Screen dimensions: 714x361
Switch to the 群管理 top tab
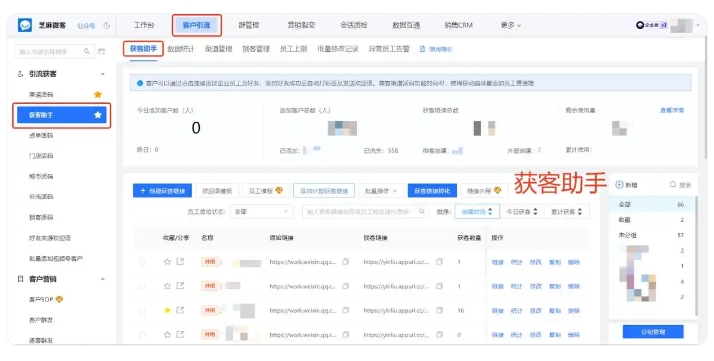click(249, 25)
